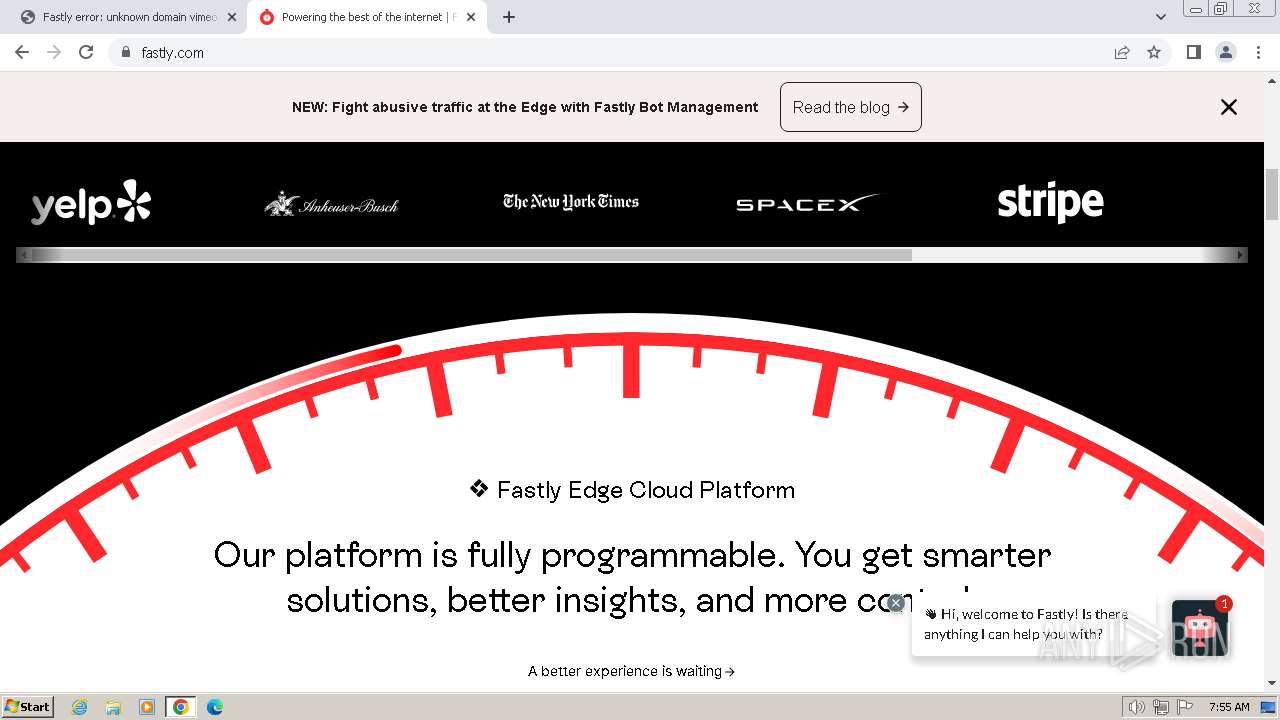Click the Stripe logo
Screen dimensions: 1280x720
click(x=1050, y=203)
